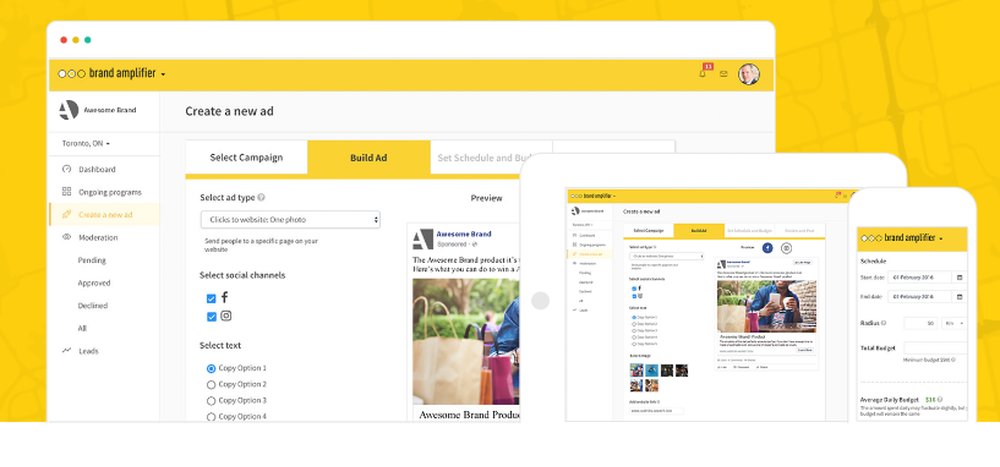
Task: Open the Set Schedule and Budget tab on tablet
Action: coord(749,230)
